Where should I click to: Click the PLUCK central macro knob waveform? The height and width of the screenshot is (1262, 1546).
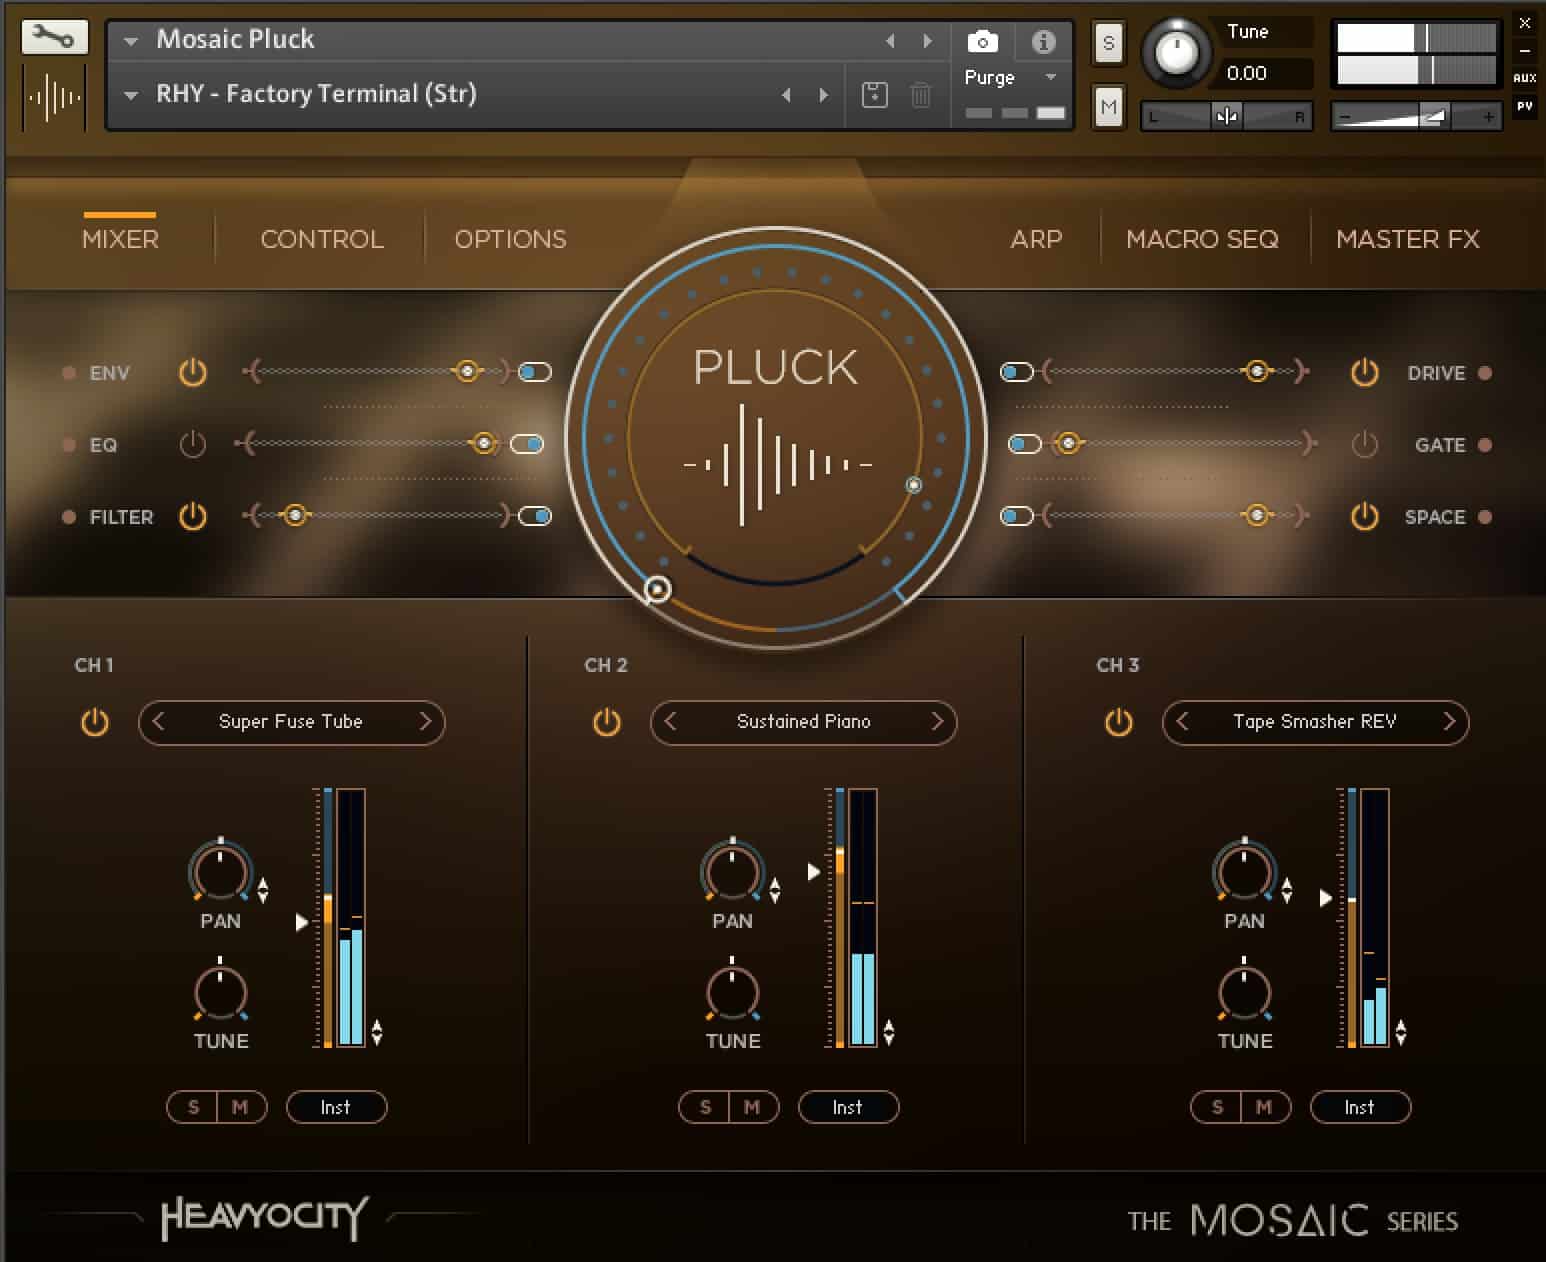click(776, 464)
